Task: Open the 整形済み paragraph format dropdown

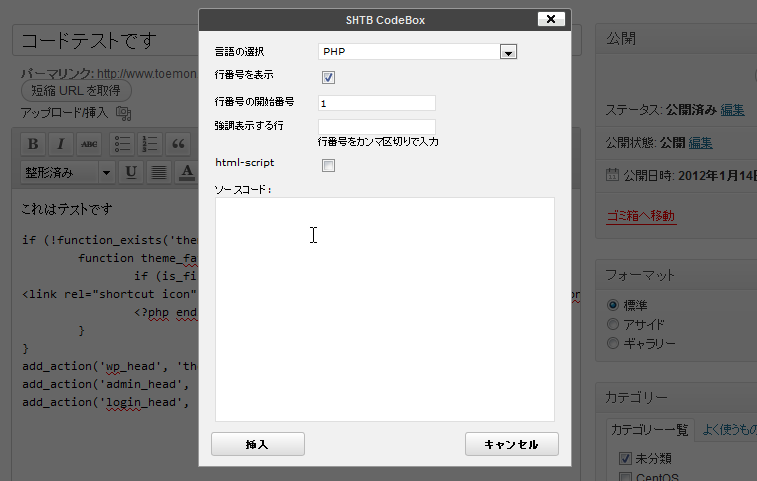Action: click(68, 172)
